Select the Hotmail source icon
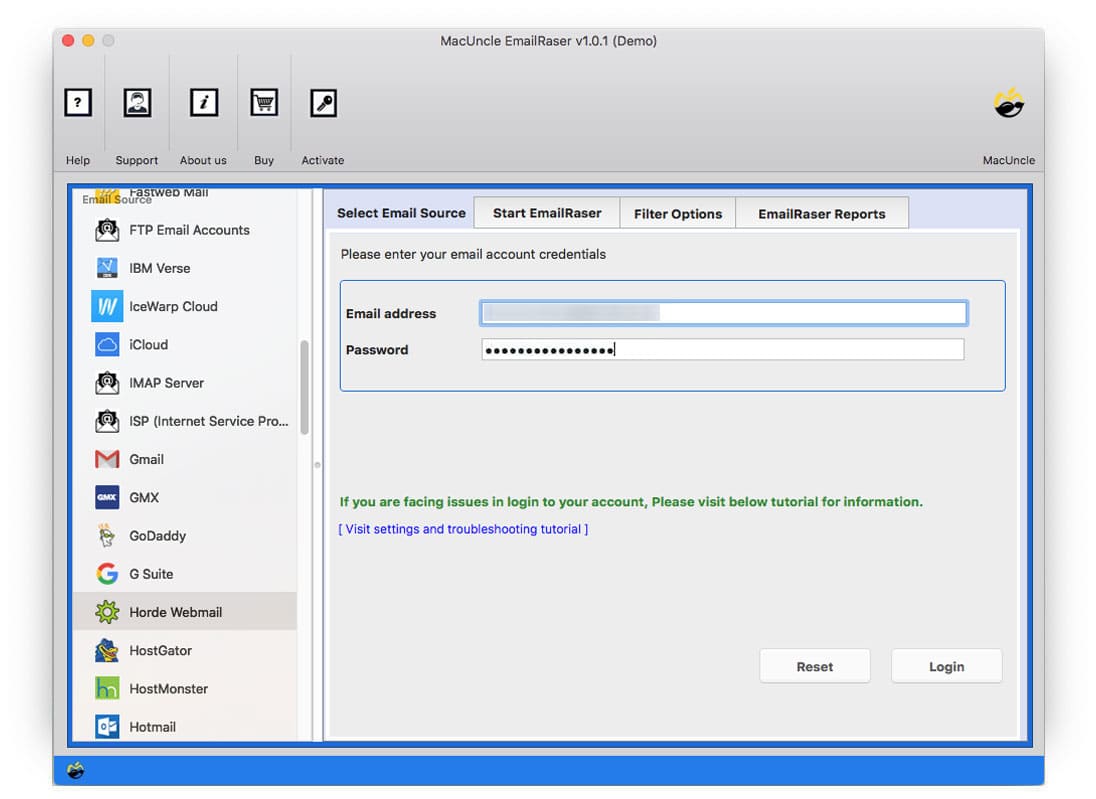Screen dimensions: 1096x799 (107, 727)
